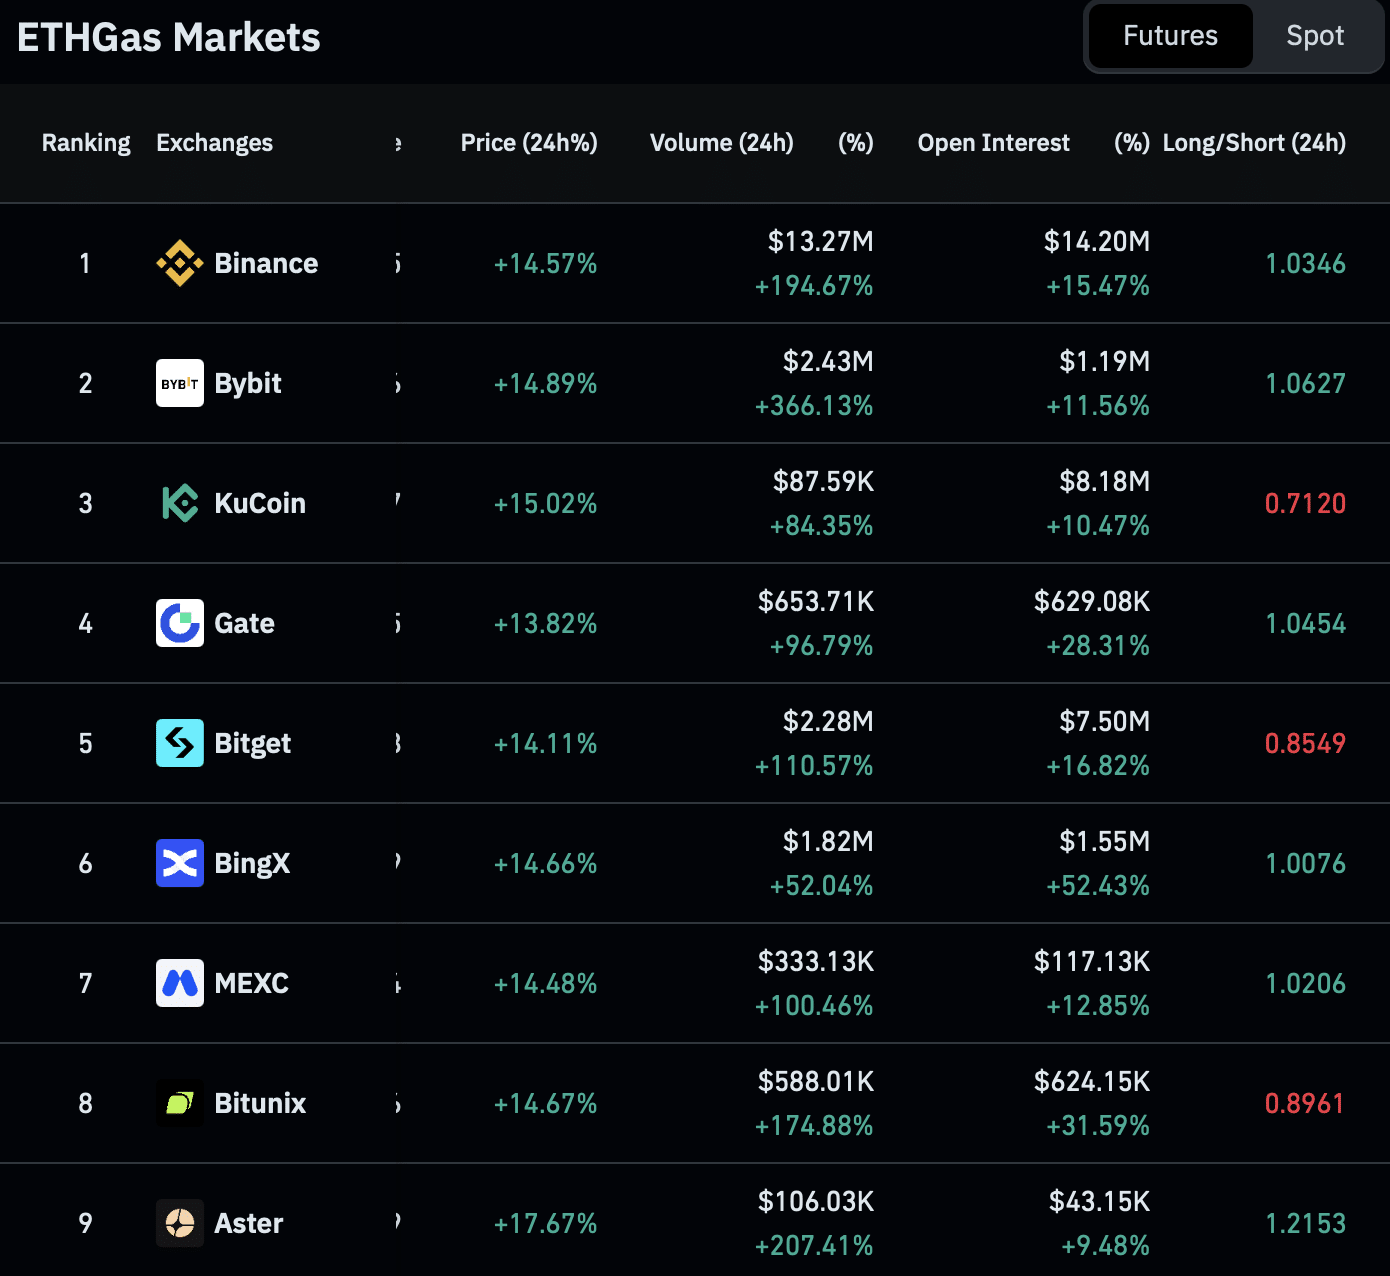This screenshot has height=1276, width=1390.
Task: Open the Bitunix exchange link
Action: click(260, 1103)
